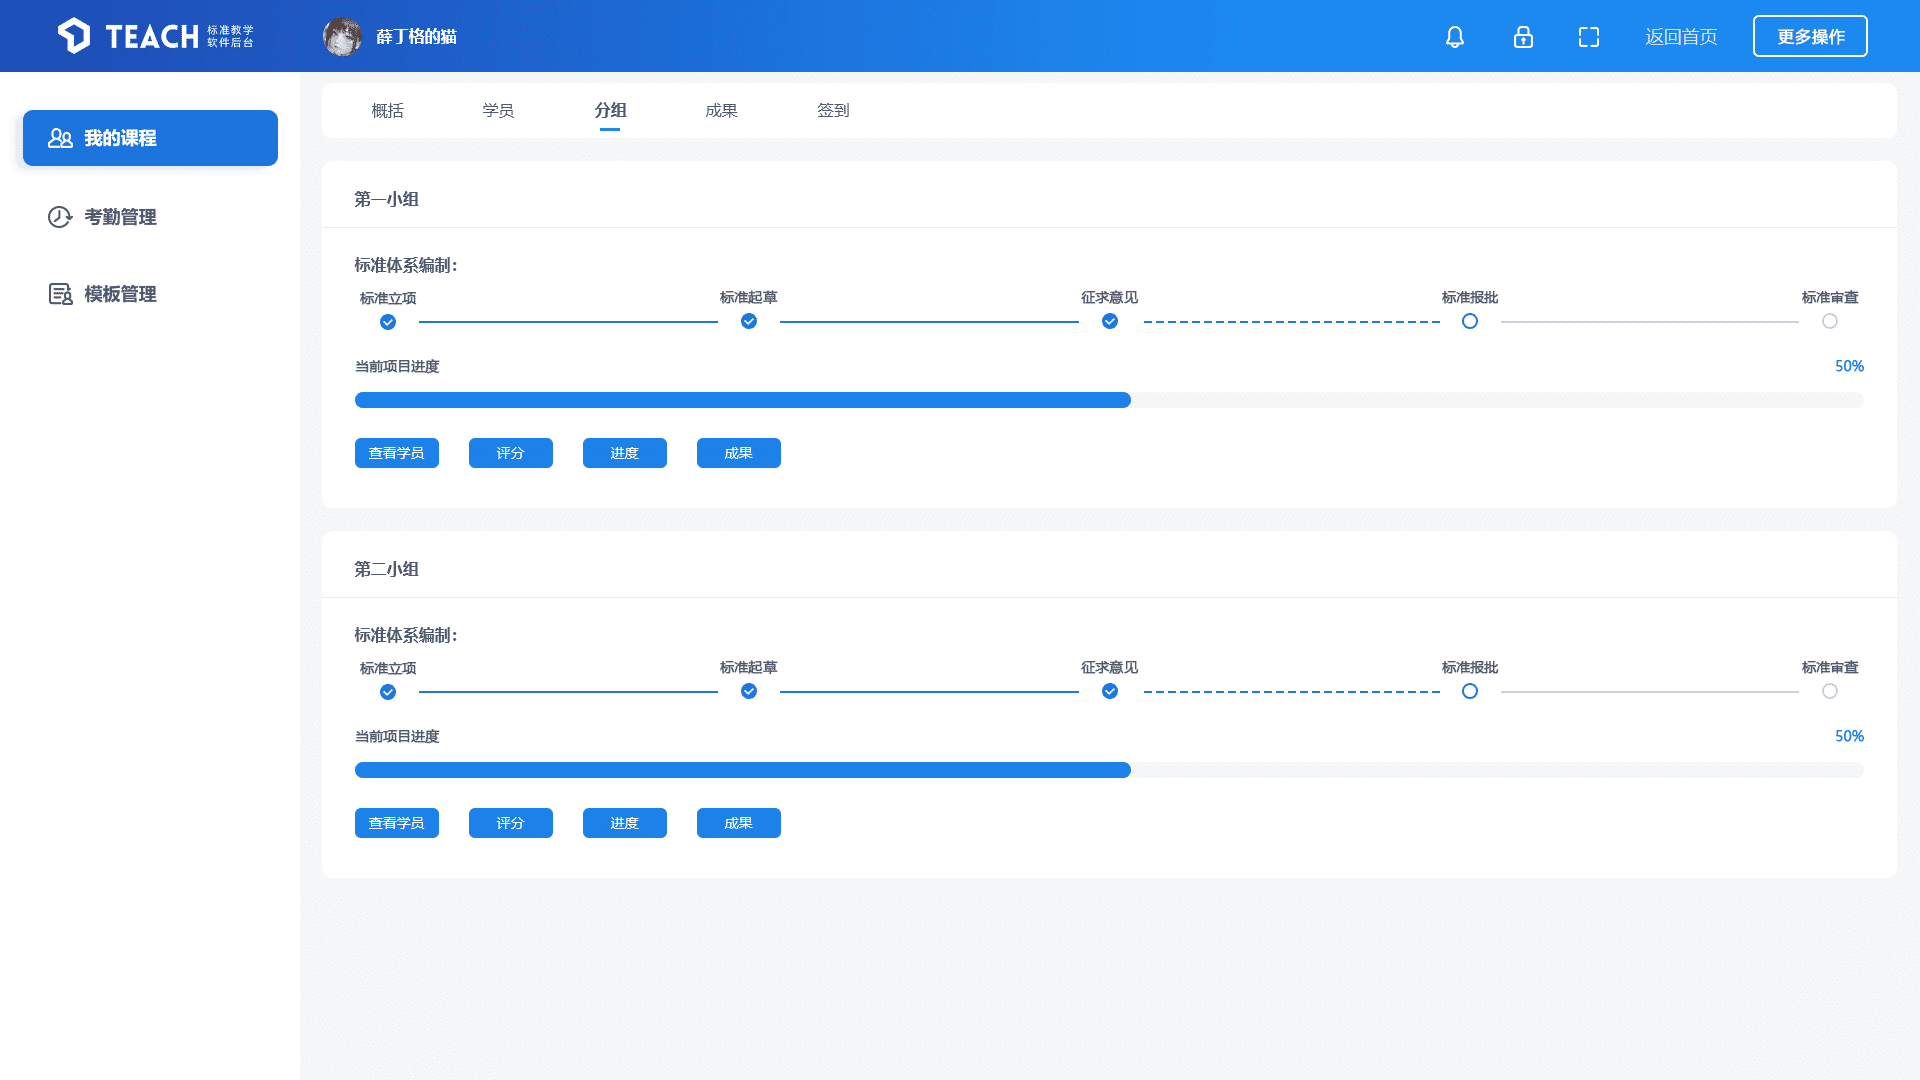
Task: Click 返回首页 link in header
Action: (x=1681, y=37)
